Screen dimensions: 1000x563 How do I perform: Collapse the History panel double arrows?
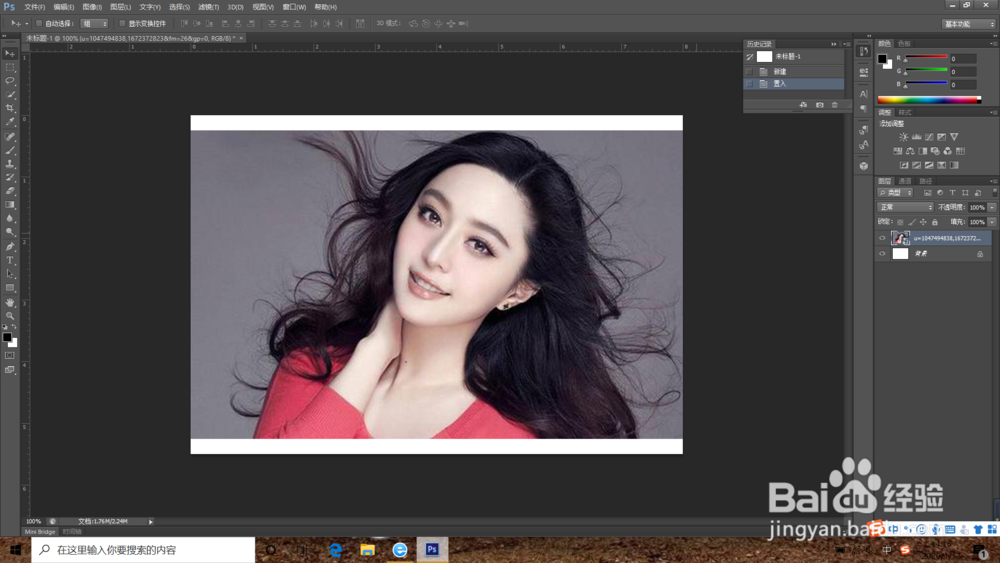pyautogui.click(x=834, y=44)
